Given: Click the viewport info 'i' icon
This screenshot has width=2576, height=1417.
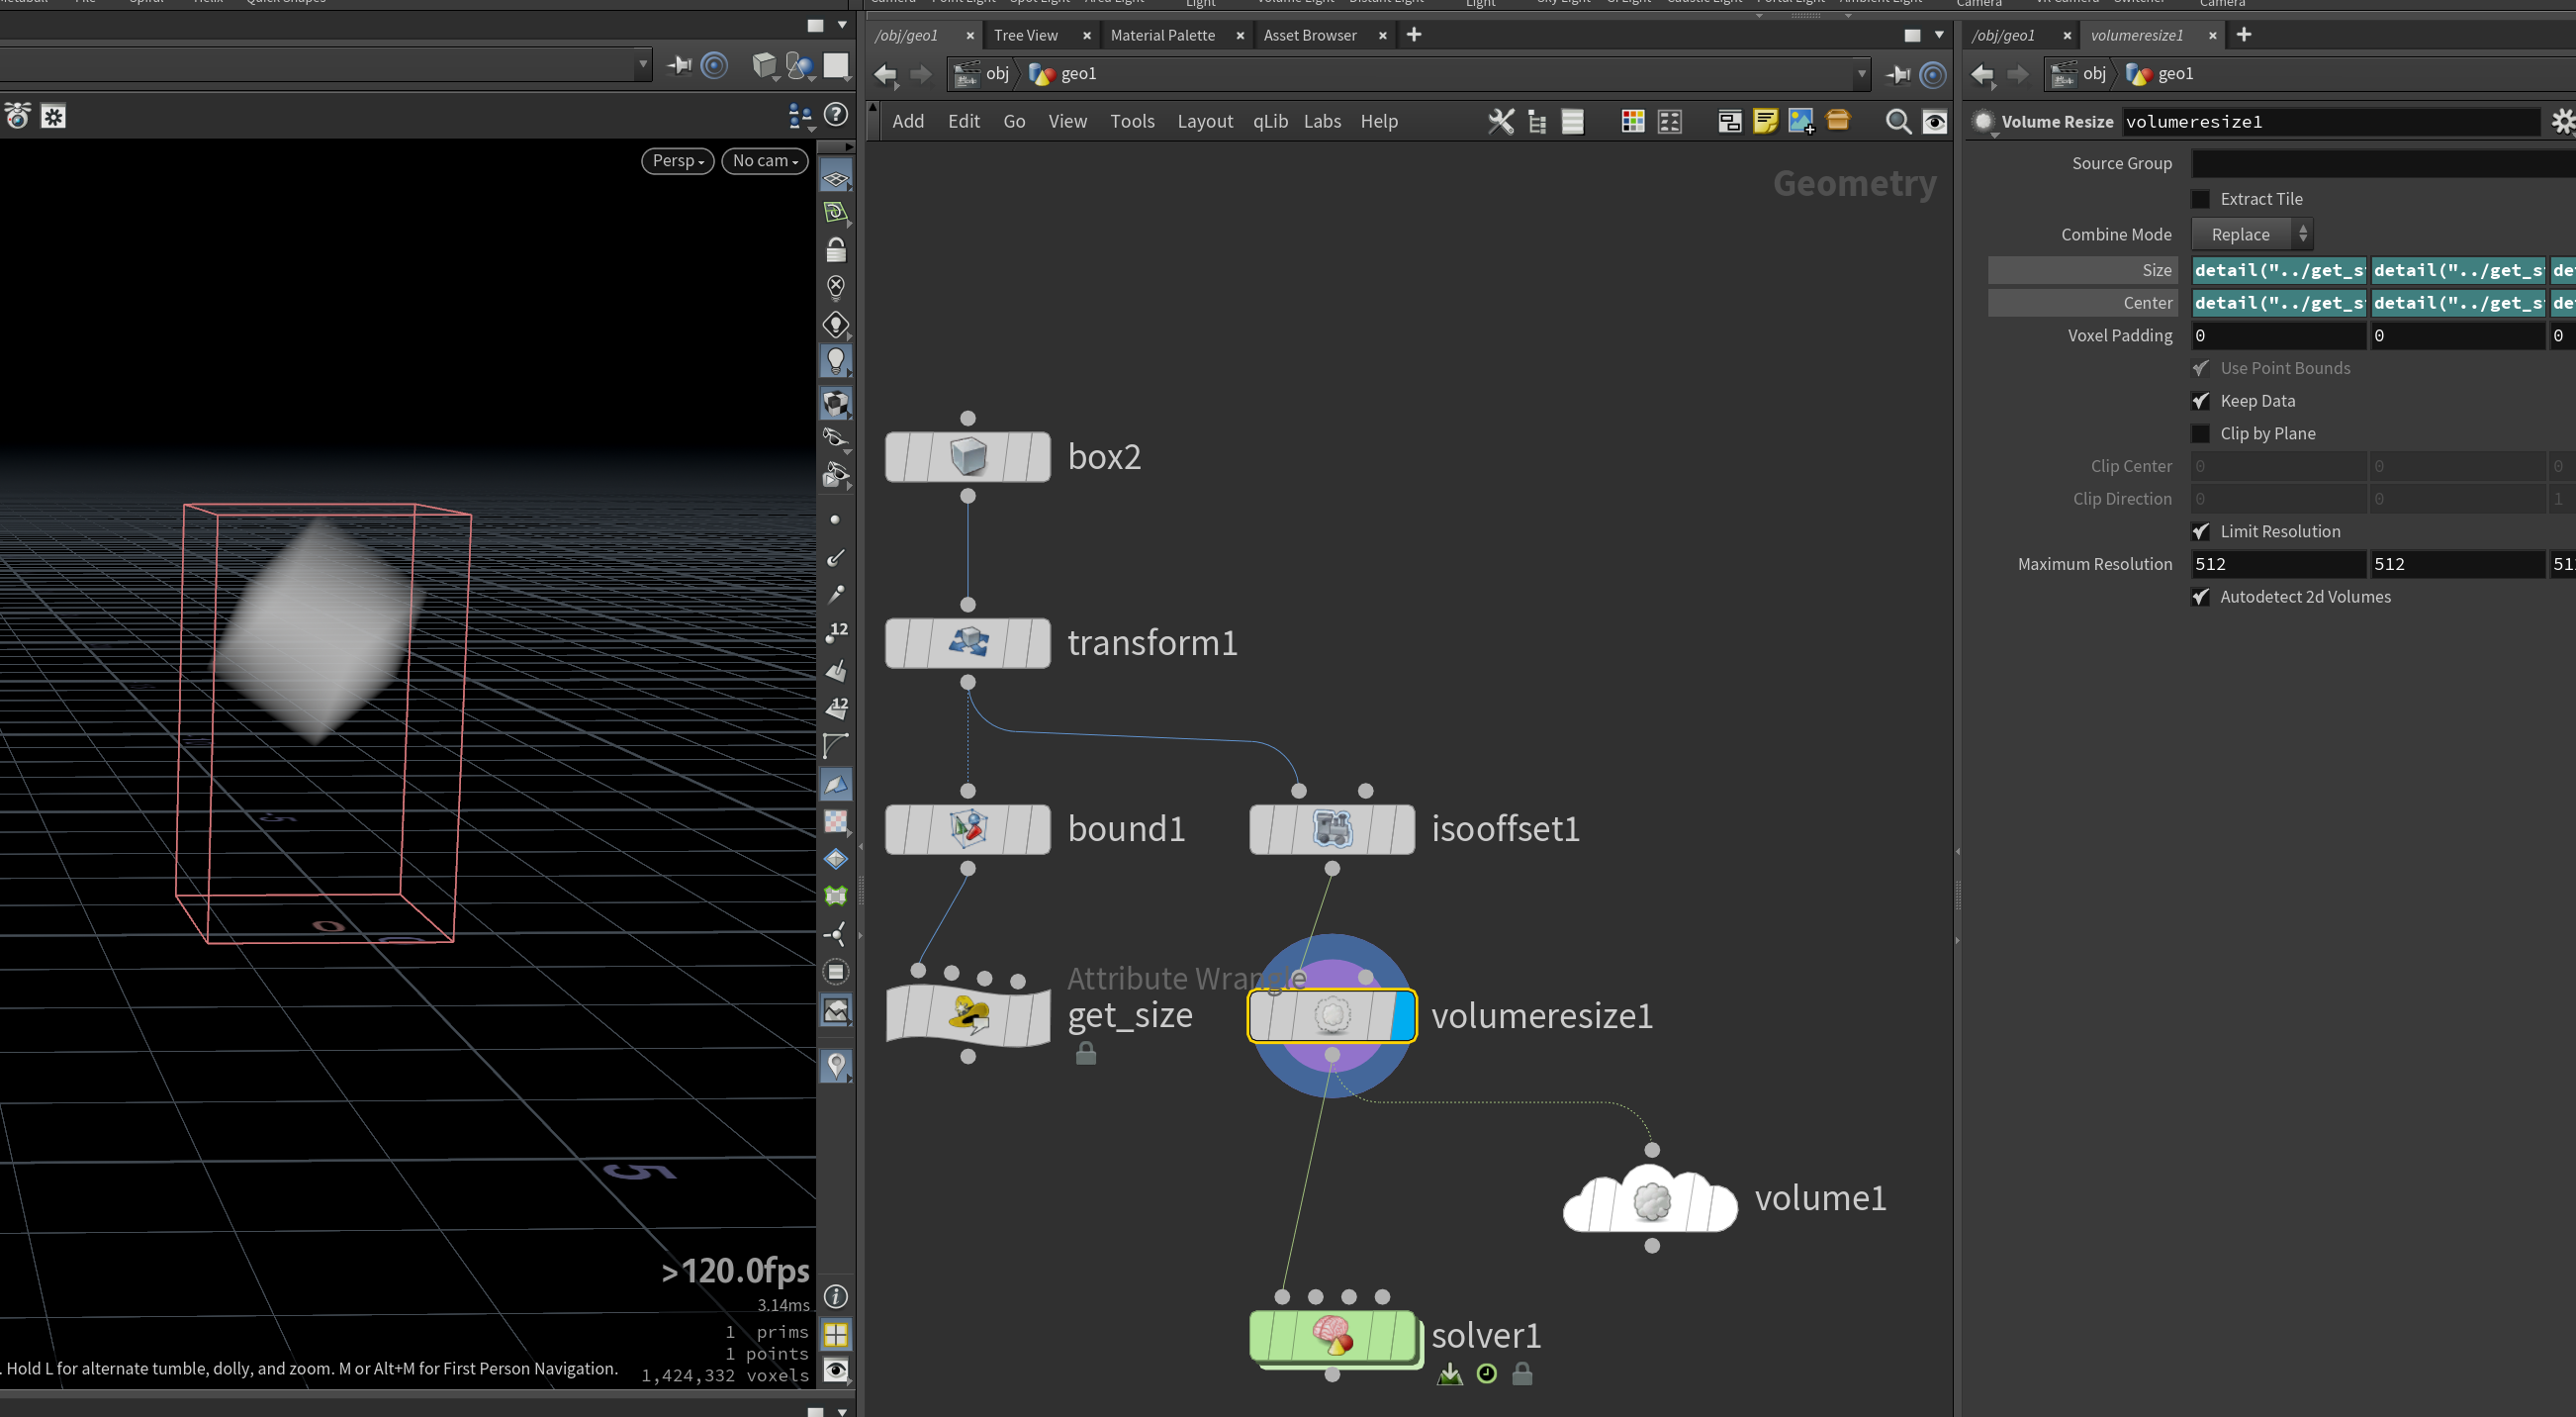Looking at the screenshot, I should (836, 1297).
